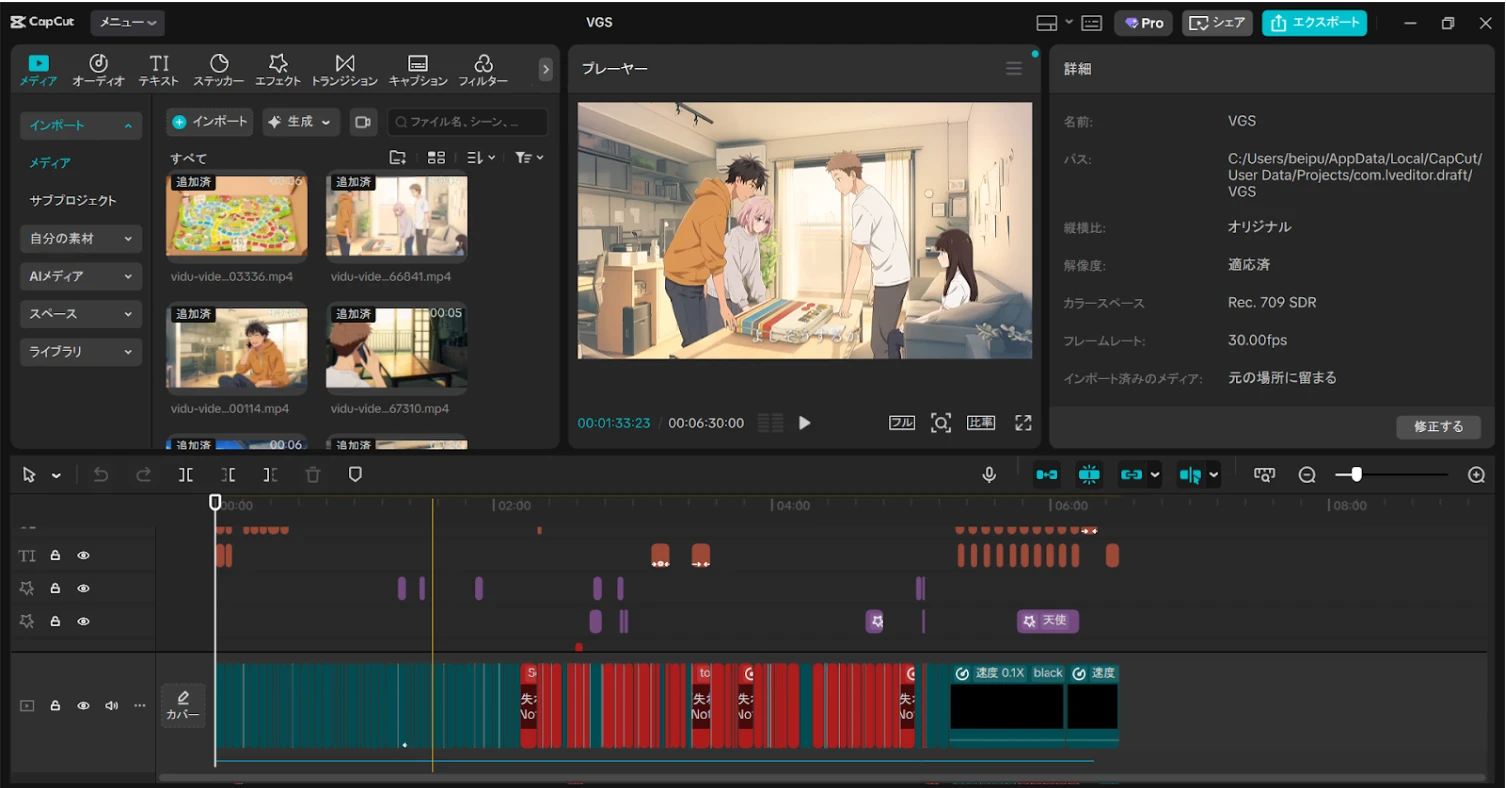Click the keyboard shortcuts icon

(1091, 23)
